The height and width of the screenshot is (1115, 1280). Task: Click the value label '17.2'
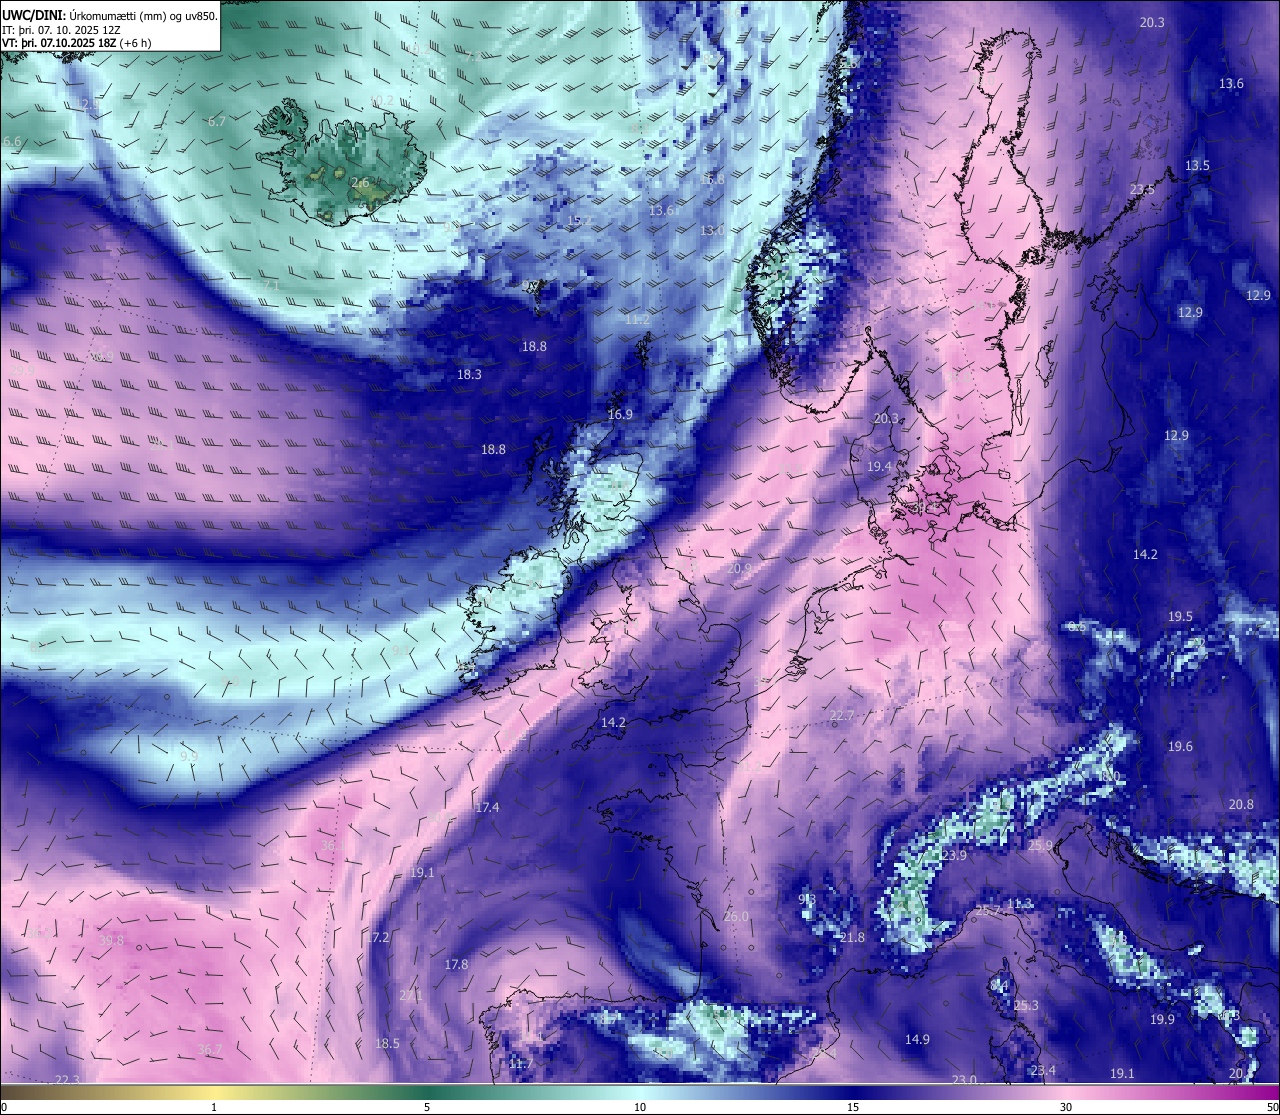[377, 938]
